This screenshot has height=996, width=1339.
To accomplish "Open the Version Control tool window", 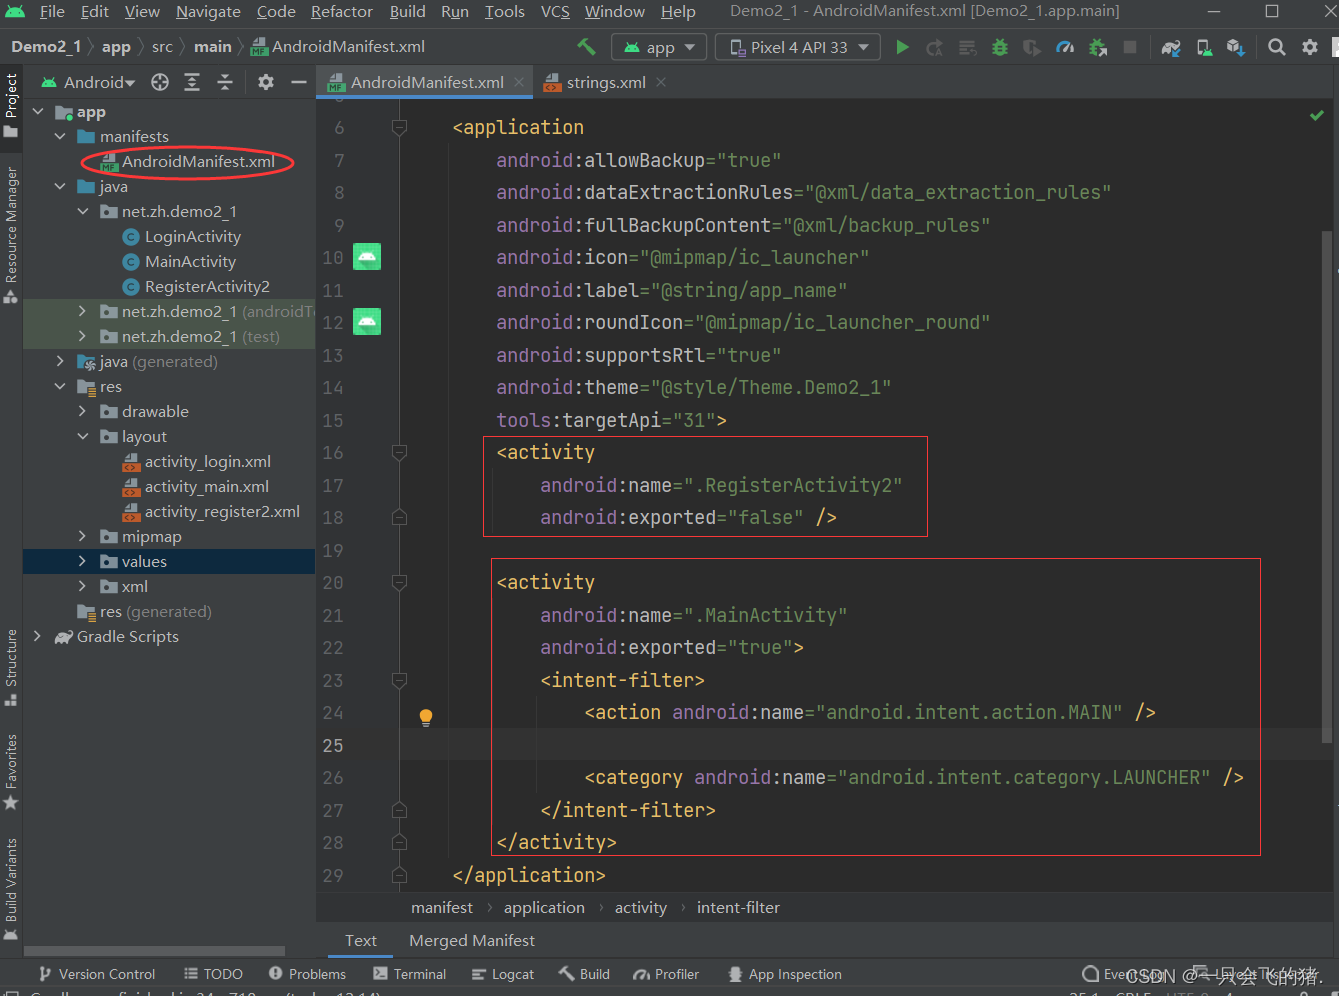I will tap(96, 974).
